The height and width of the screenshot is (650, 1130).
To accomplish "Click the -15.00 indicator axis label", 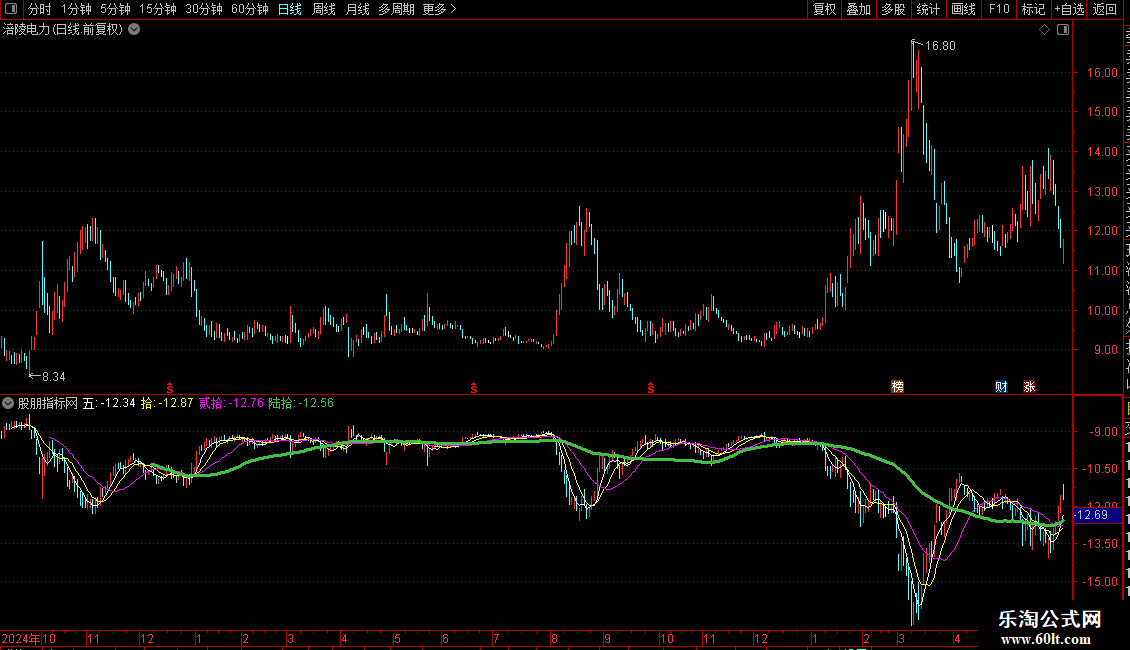I will pyautogui.click(x=1102, y=582).
